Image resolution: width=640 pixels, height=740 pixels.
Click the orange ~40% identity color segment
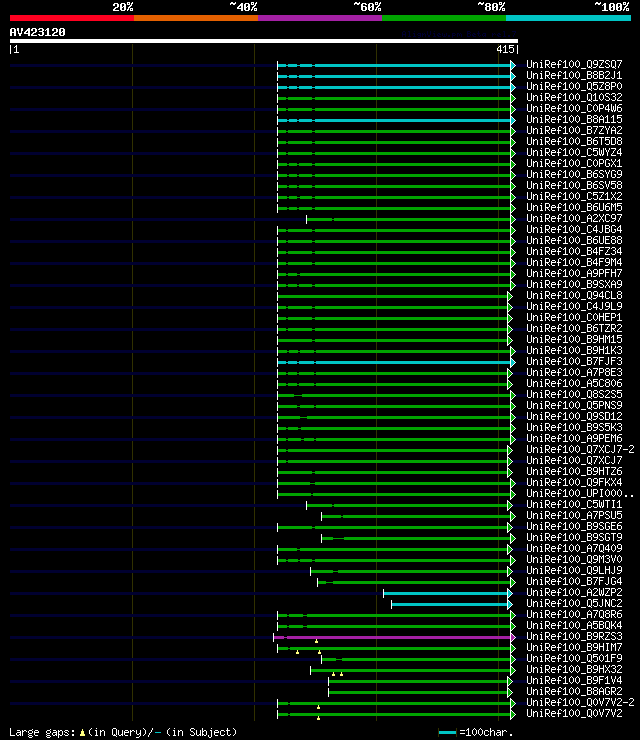(196, 18)
